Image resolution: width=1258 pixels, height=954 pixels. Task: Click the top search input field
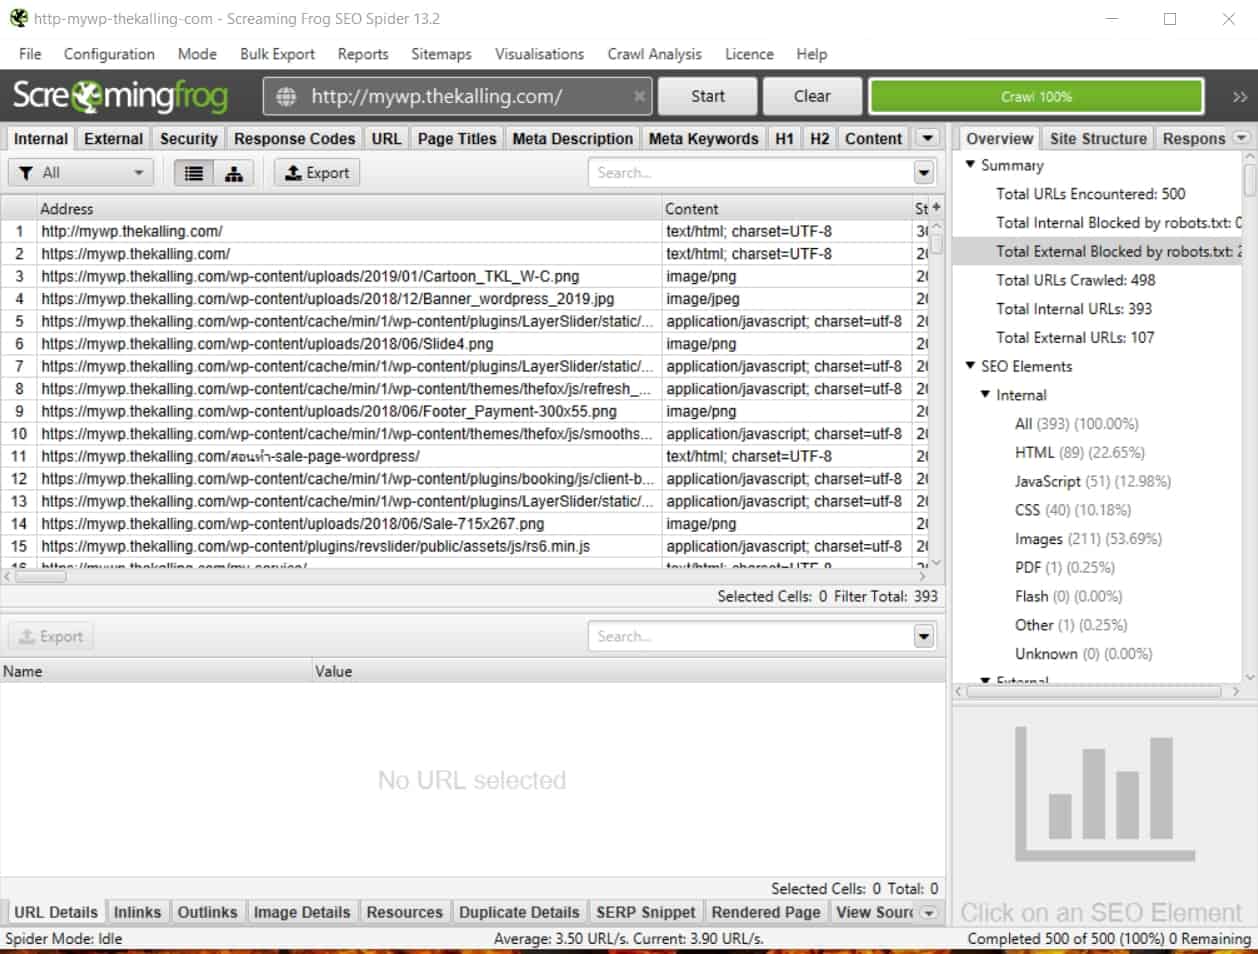coord(750,173)
